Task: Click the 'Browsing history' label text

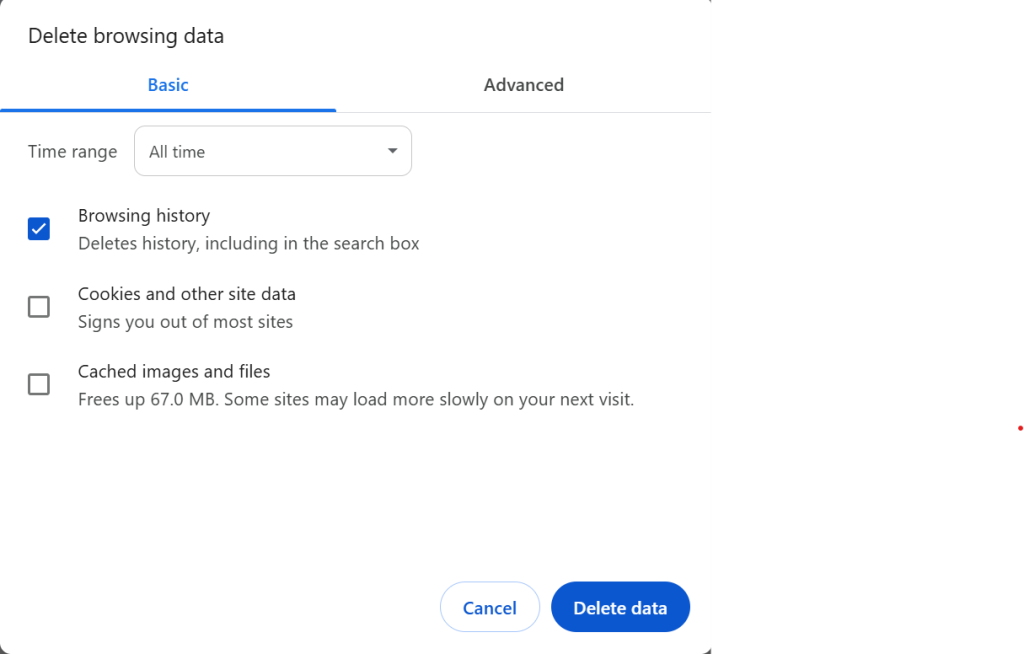Action: point(144,216)
